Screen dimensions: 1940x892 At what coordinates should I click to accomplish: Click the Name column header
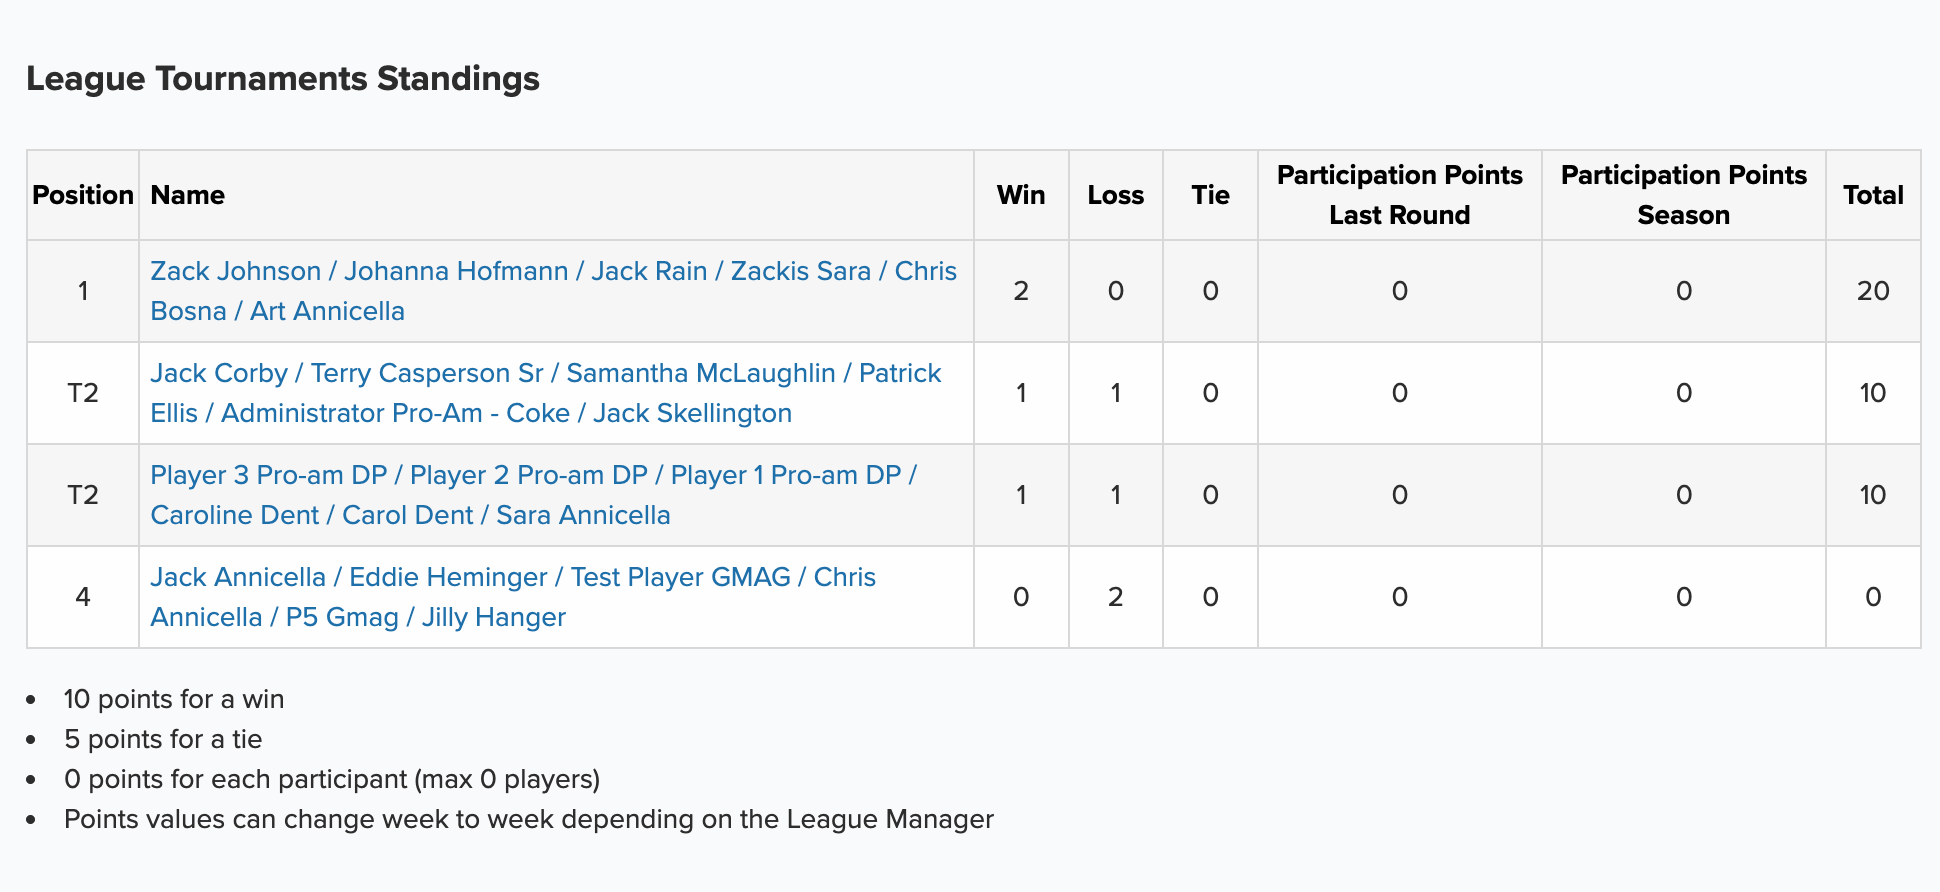click(x=187, y=195)
